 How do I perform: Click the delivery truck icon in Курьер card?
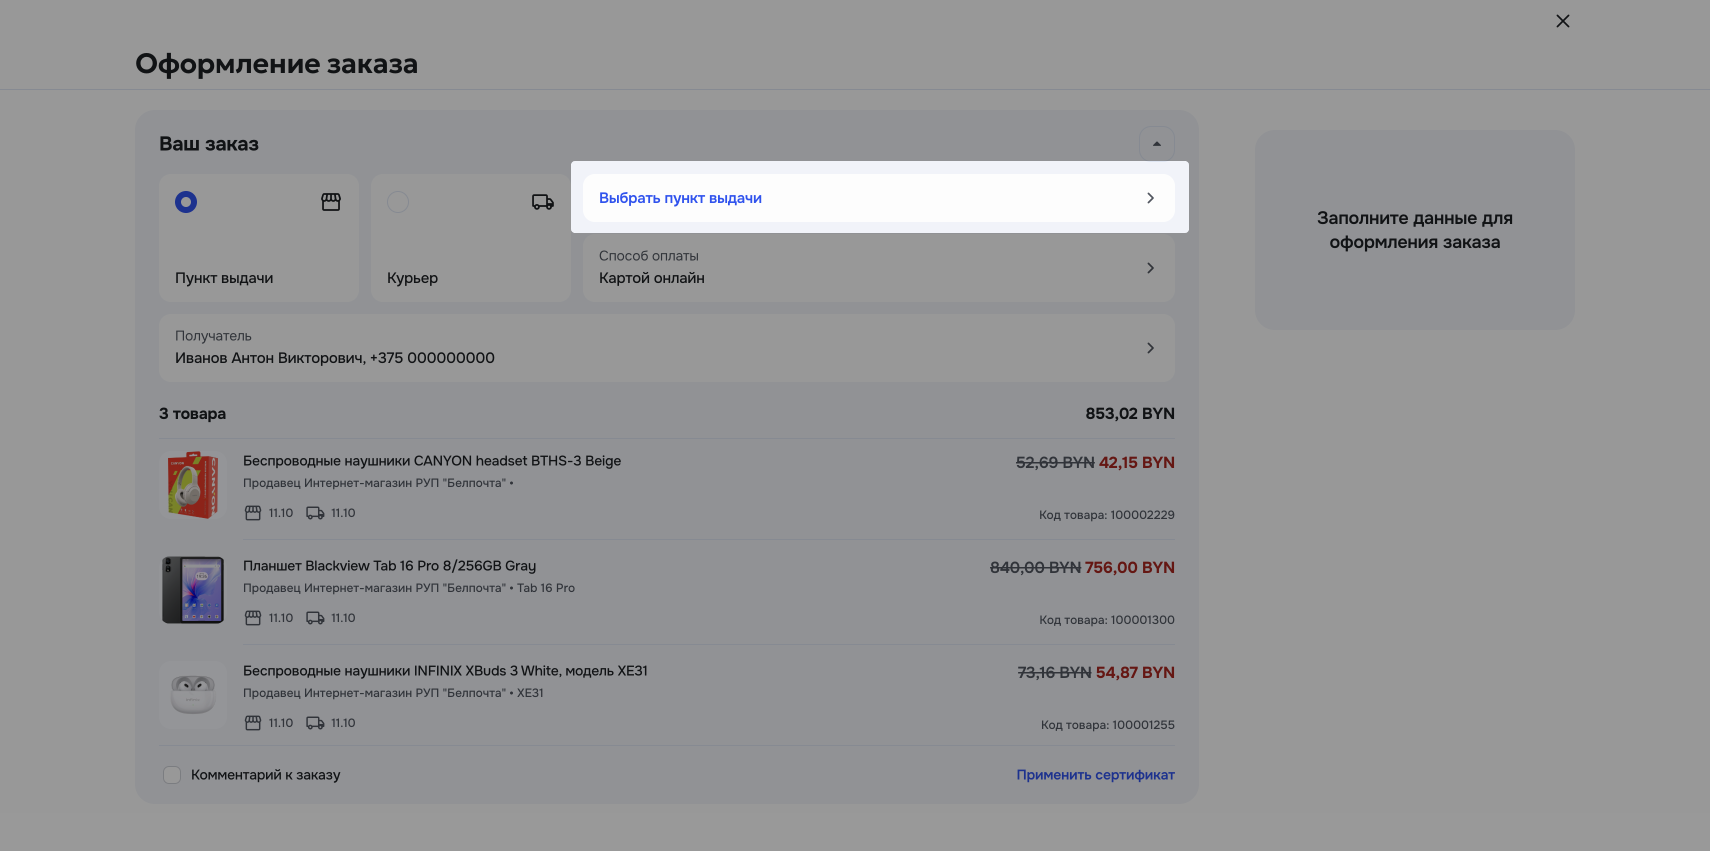tap(542, 202)
